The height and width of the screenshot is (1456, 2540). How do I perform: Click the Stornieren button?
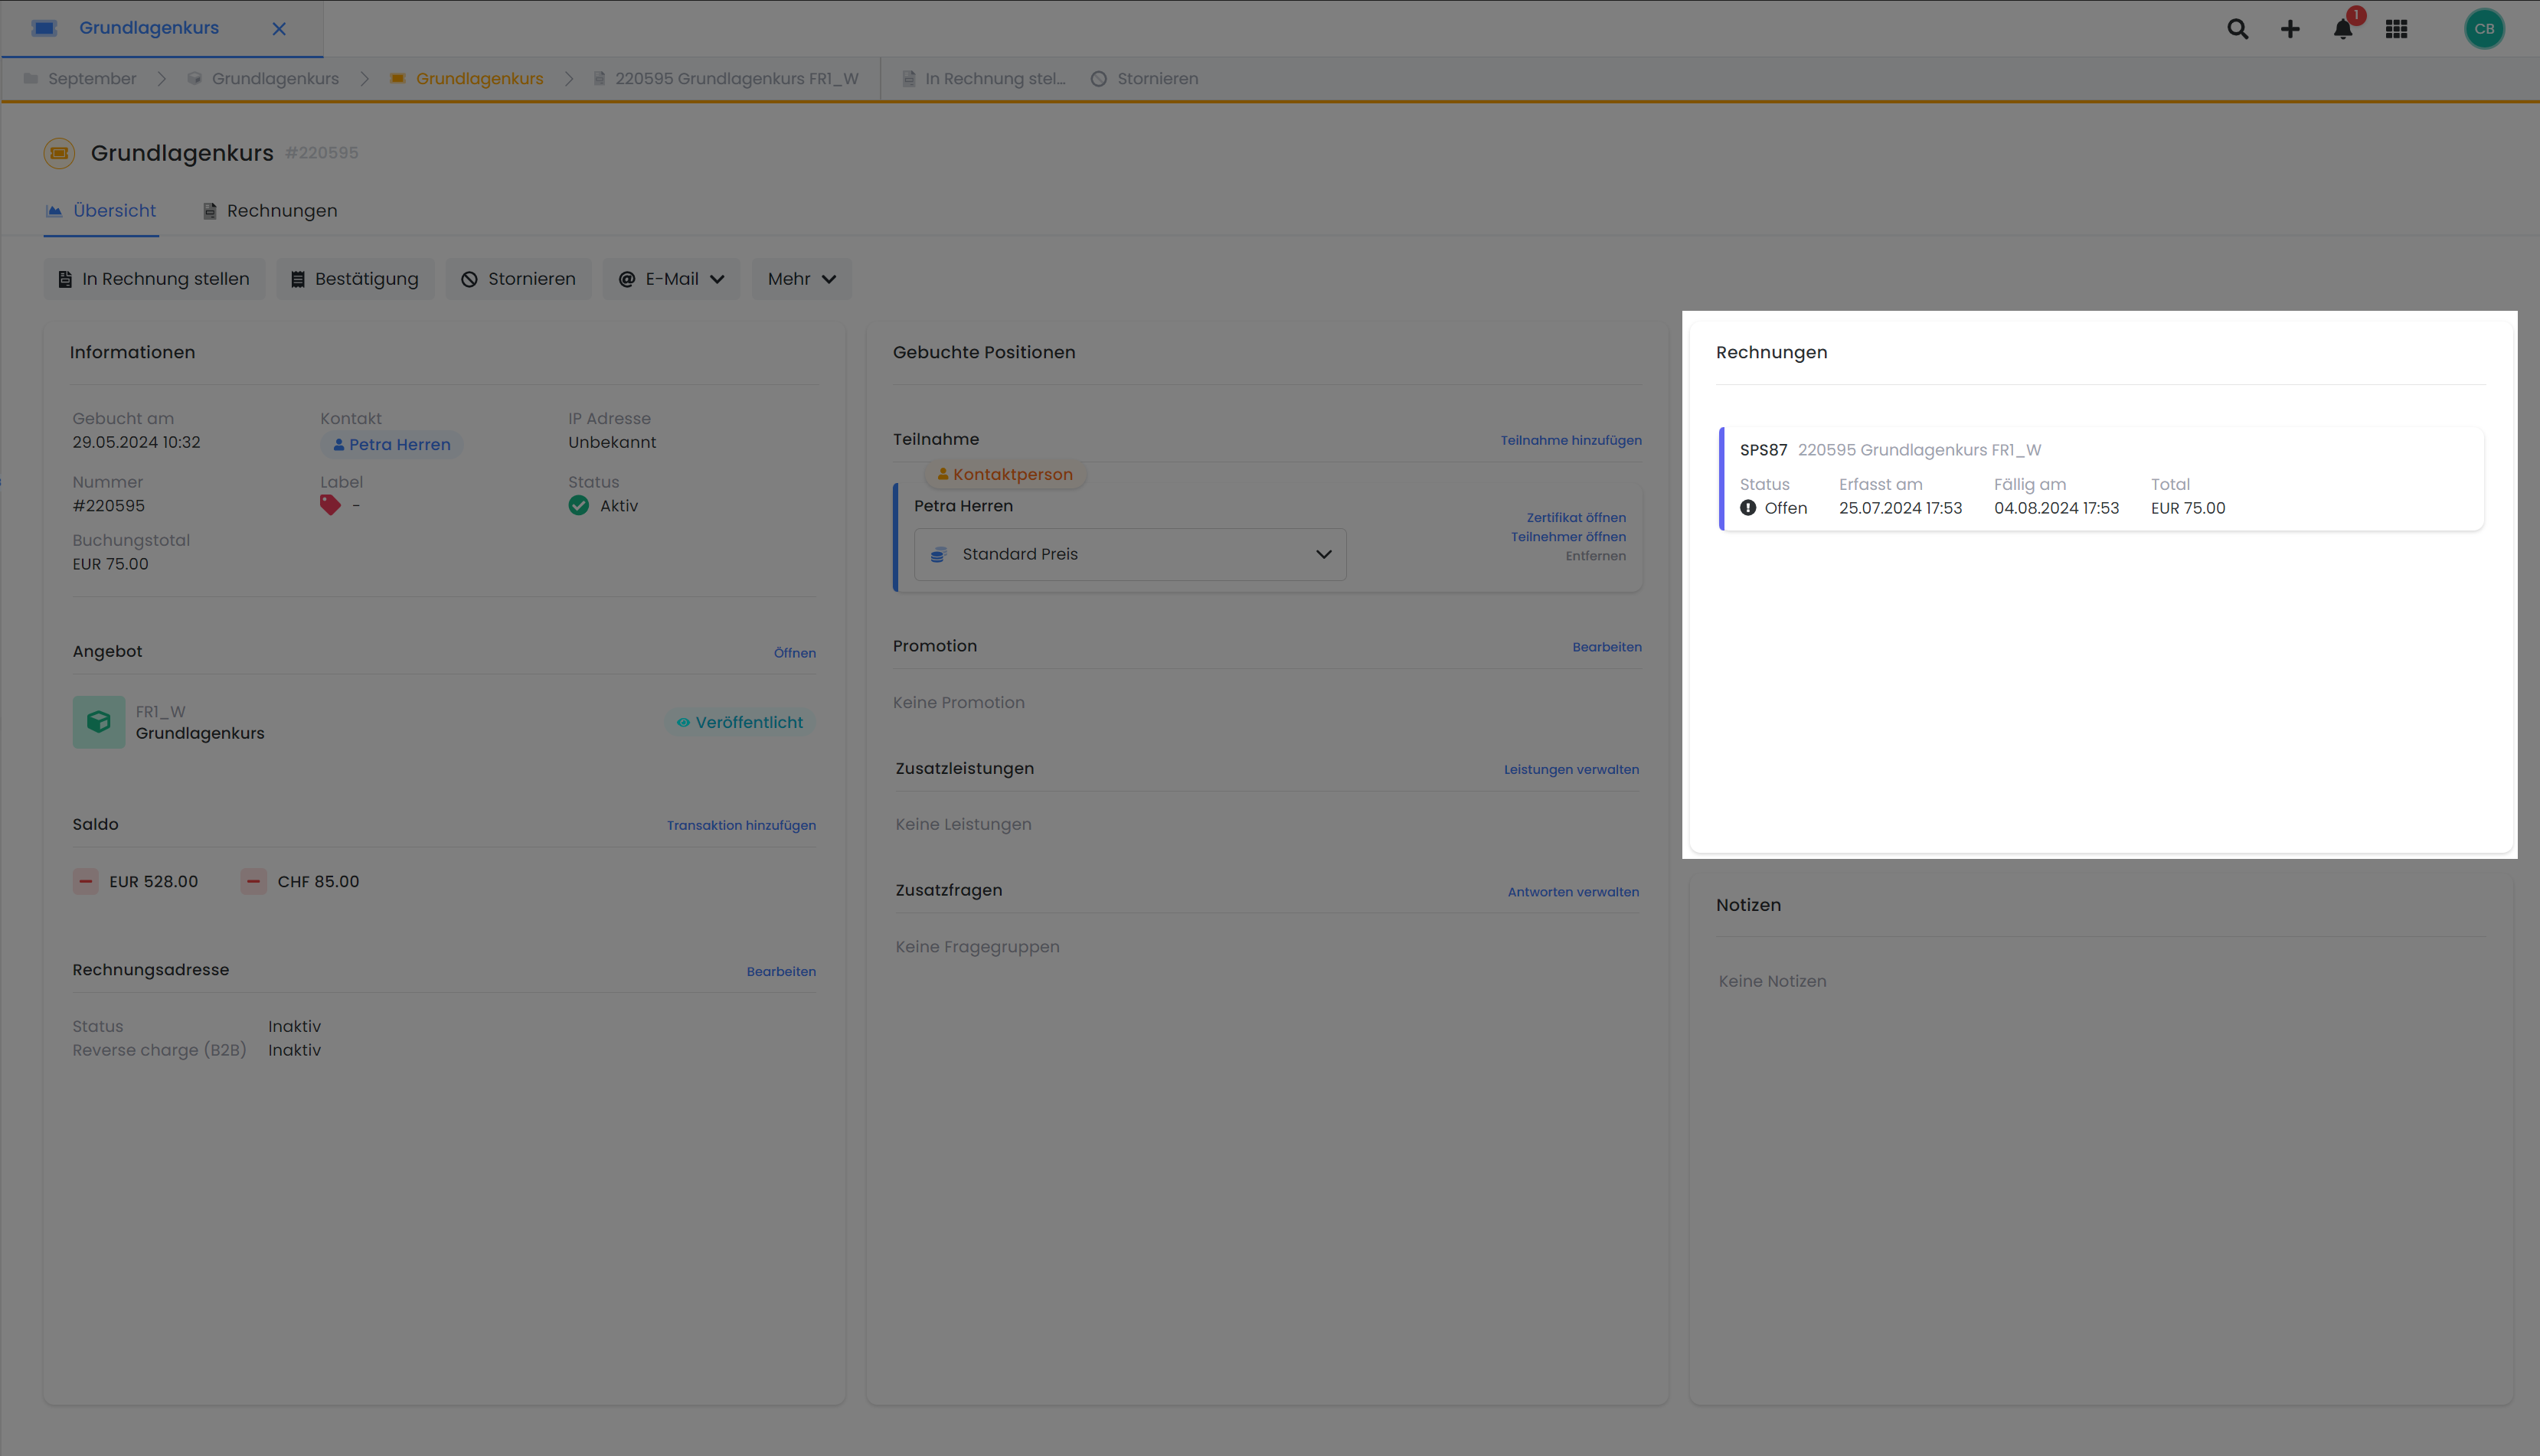[x=518, y=279]
